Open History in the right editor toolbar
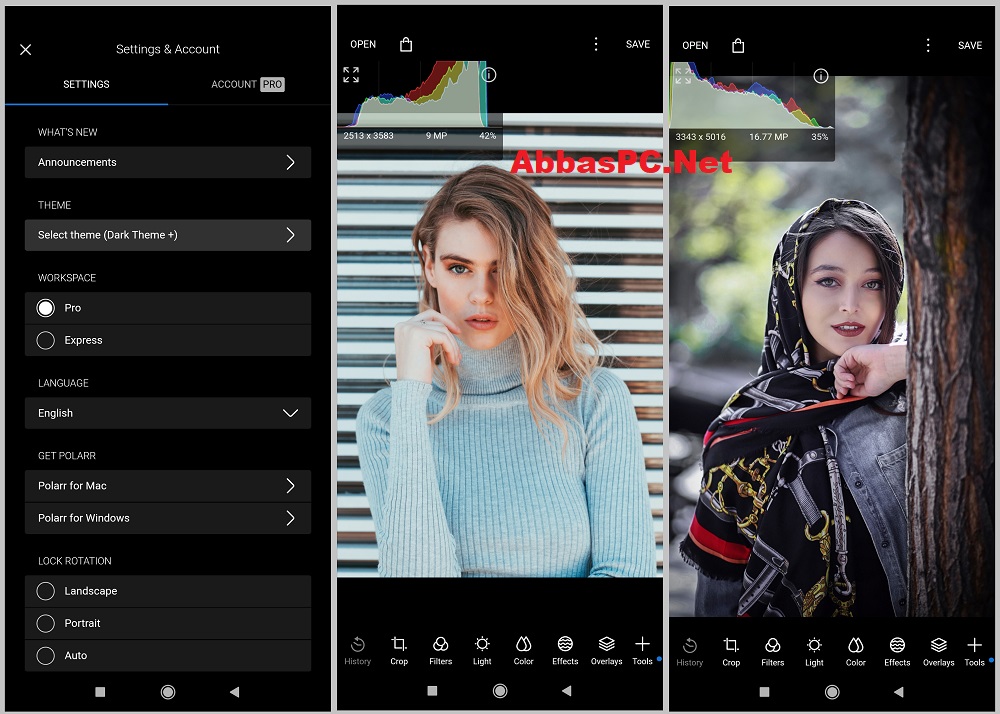Screen dimensions: 1000x714 tap(689, 652)
